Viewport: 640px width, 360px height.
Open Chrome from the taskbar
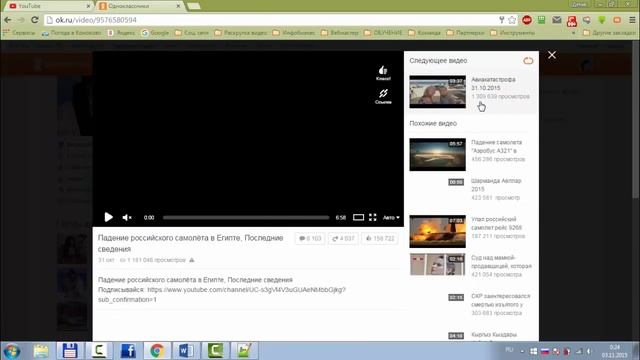point(157,351)
